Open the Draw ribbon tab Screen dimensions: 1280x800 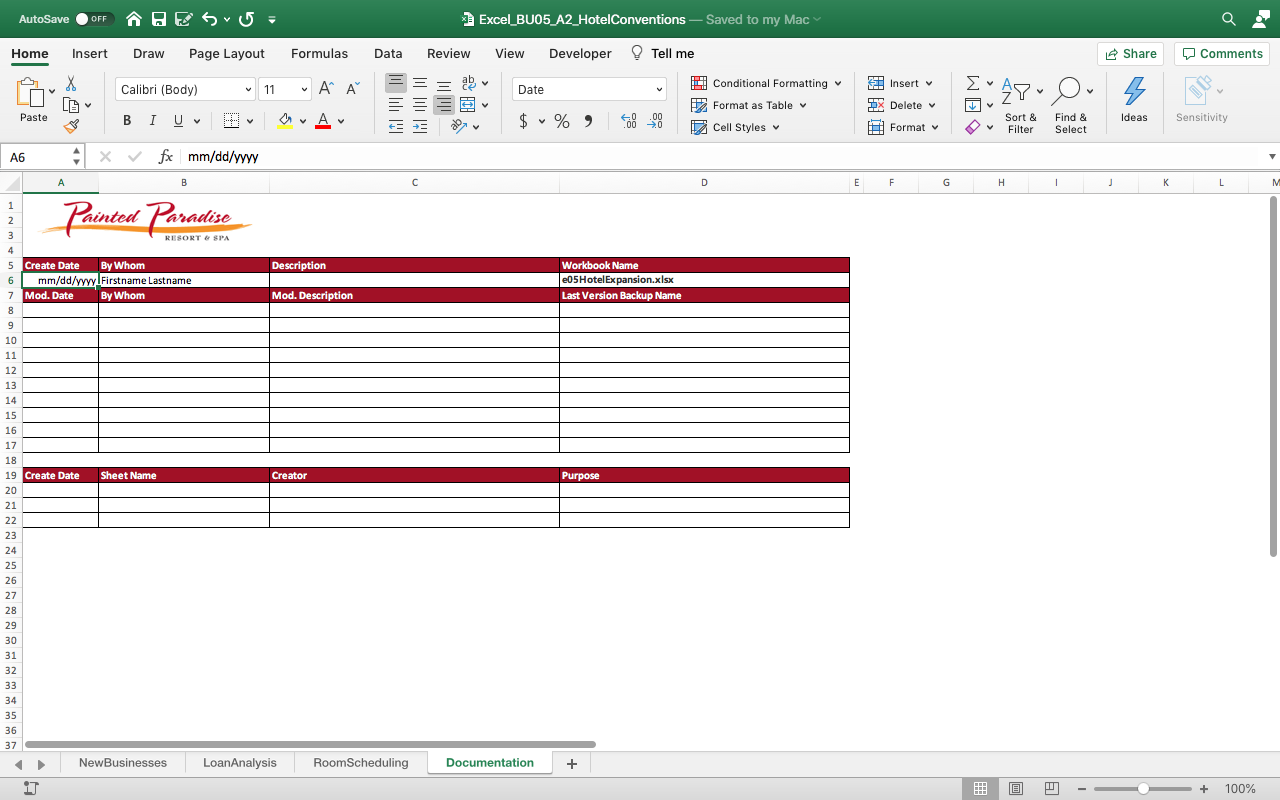tap(149, 54)
